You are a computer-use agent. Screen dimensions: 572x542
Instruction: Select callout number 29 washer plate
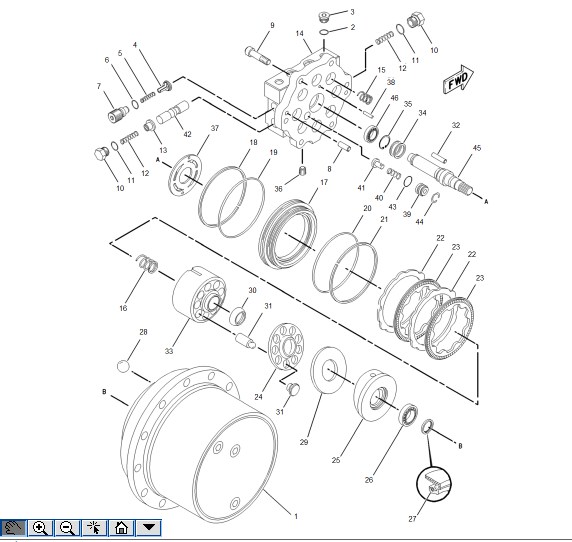pos(304,442)
